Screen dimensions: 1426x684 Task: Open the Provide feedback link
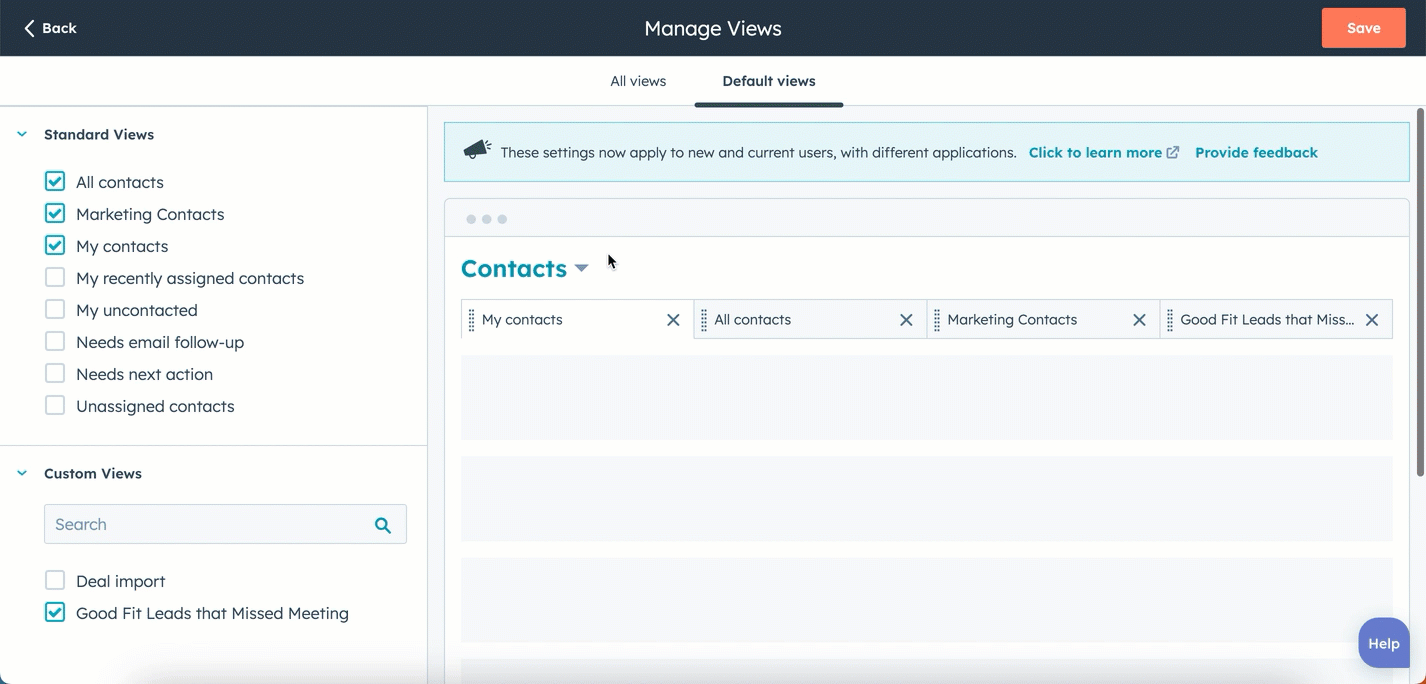1256,153
